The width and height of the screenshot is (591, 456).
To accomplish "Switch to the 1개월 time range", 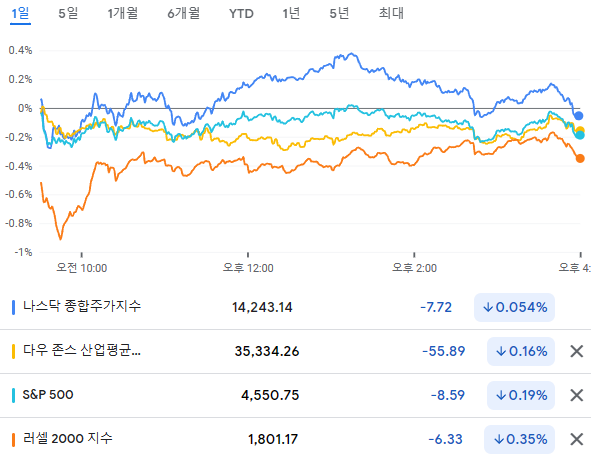I will coord(123,14).
